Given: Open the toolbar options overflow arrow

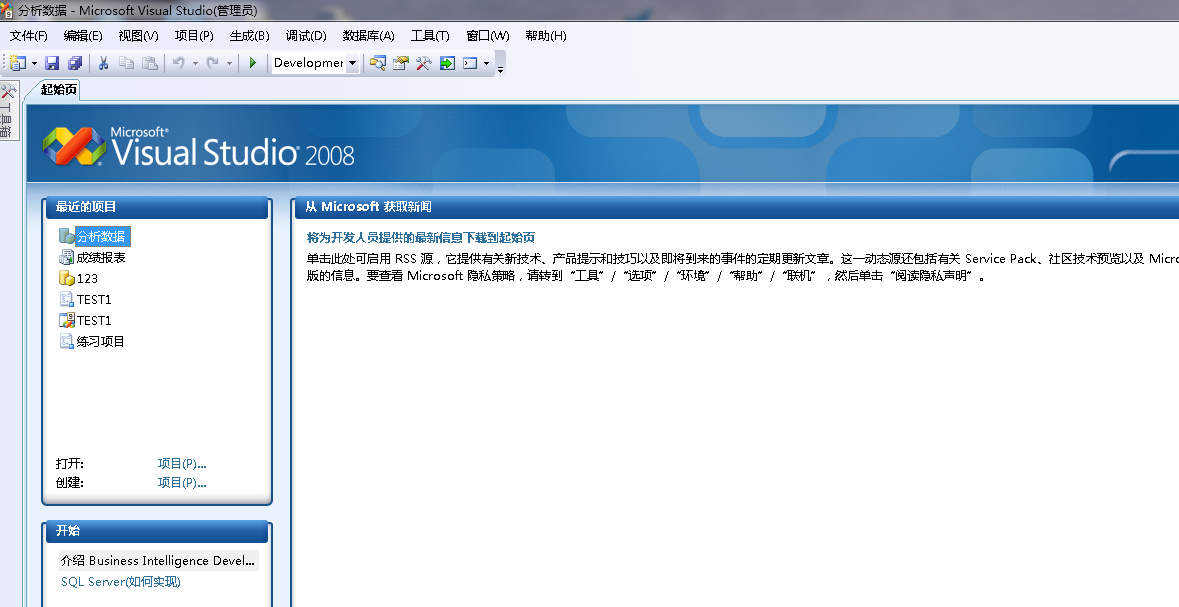Looking at the screenshot, I should tap(500, 68).
